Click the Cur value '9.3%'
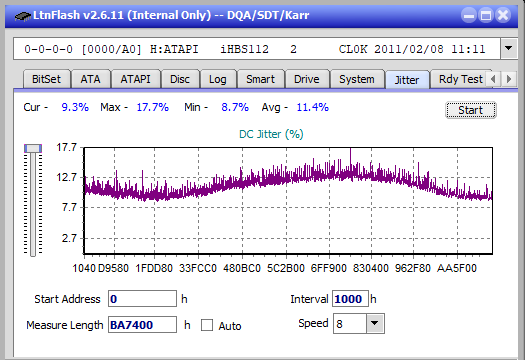The height and width of the screenshot is (360, 525). point(75,107)
